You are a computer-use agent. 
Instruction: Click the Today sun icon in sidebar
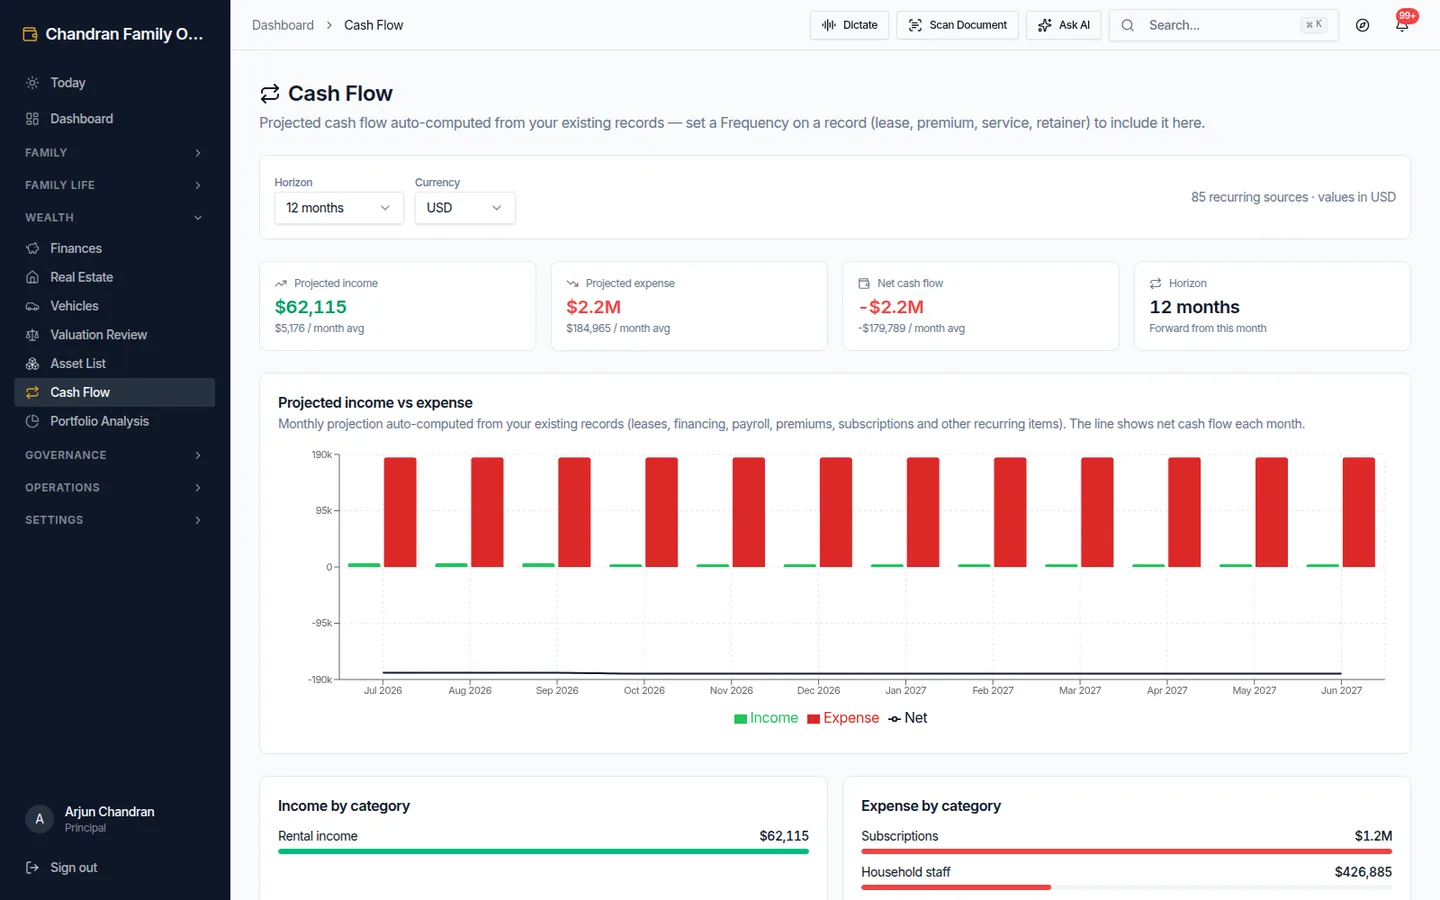coord(32,83)
